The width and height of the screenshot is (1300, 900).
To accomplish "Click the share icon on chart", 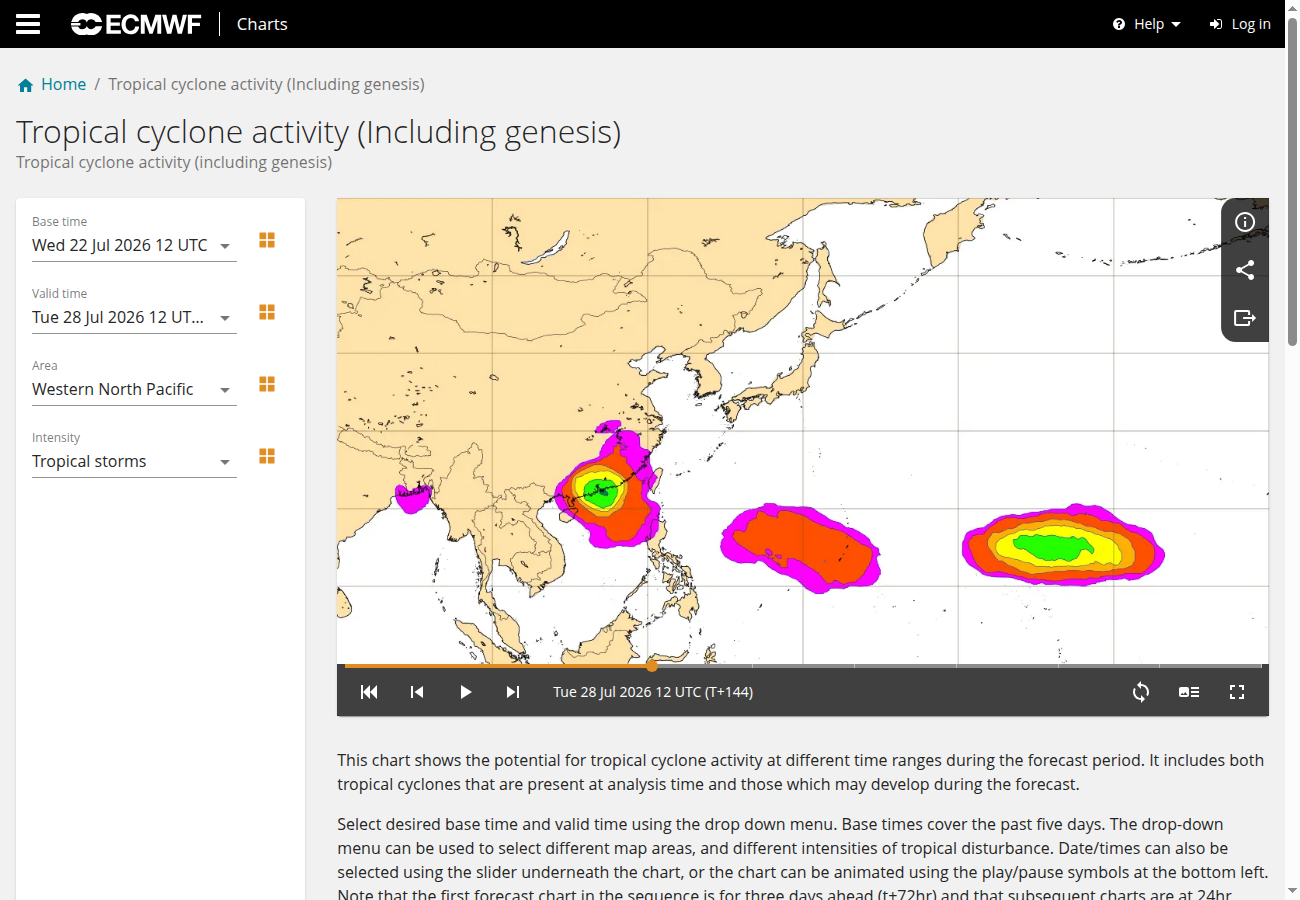I will [1245, 270].
